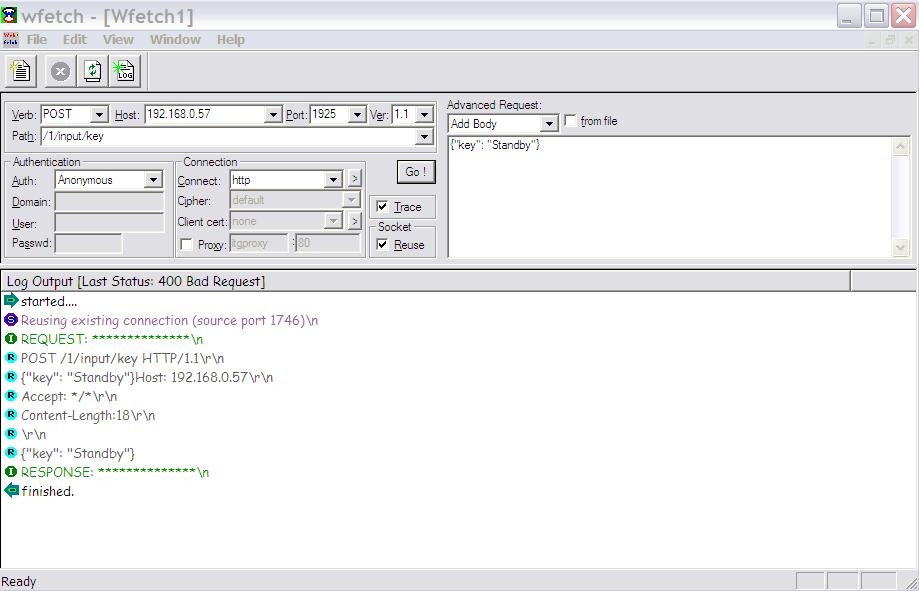Image resolution: width=919 pixels, height=591 pixels.
Task: Open the Window menu
Action: pos(175,40)
